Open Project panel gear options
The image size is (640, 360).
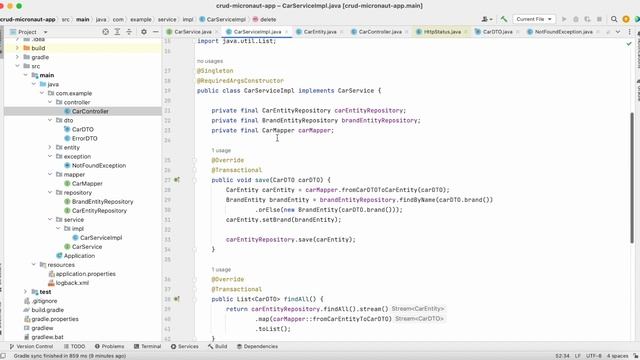point(144,32)
